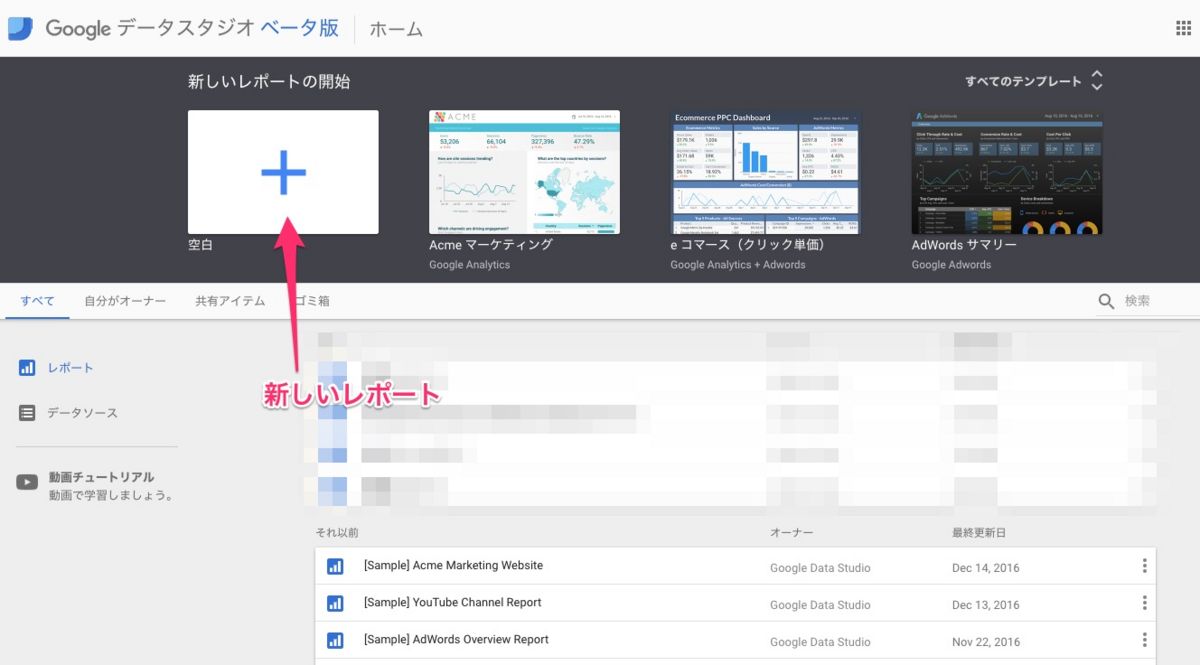Switch to the 自分がオーナー tab
This screenshot has height=665, width=1200.
coord(125,301)
